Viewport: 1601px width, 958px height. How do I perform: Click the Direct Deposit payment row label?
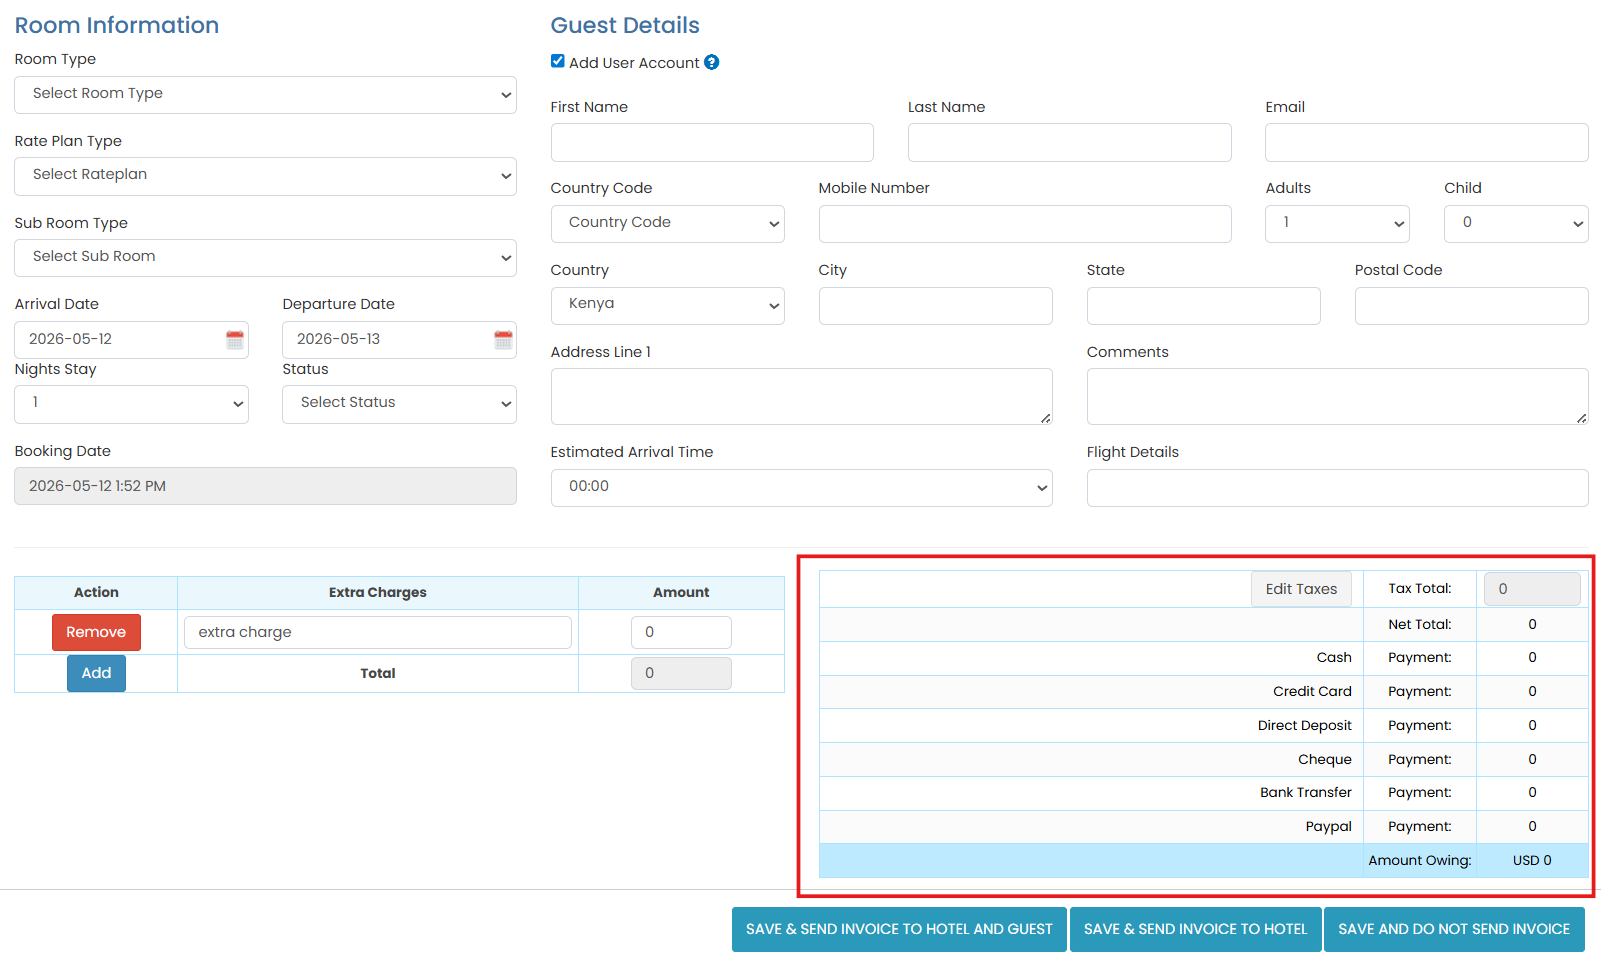(1304, 726)
